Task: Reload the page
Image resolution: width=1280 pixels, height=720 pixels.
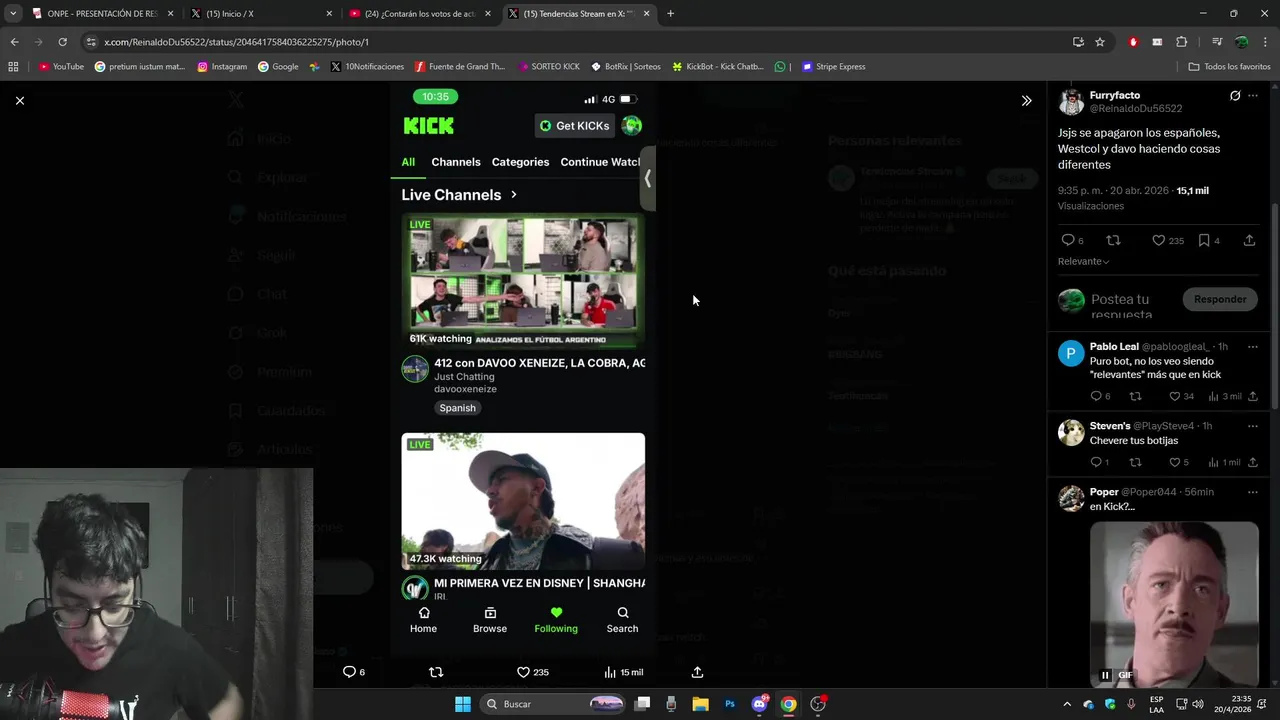Action: (62, 42)
